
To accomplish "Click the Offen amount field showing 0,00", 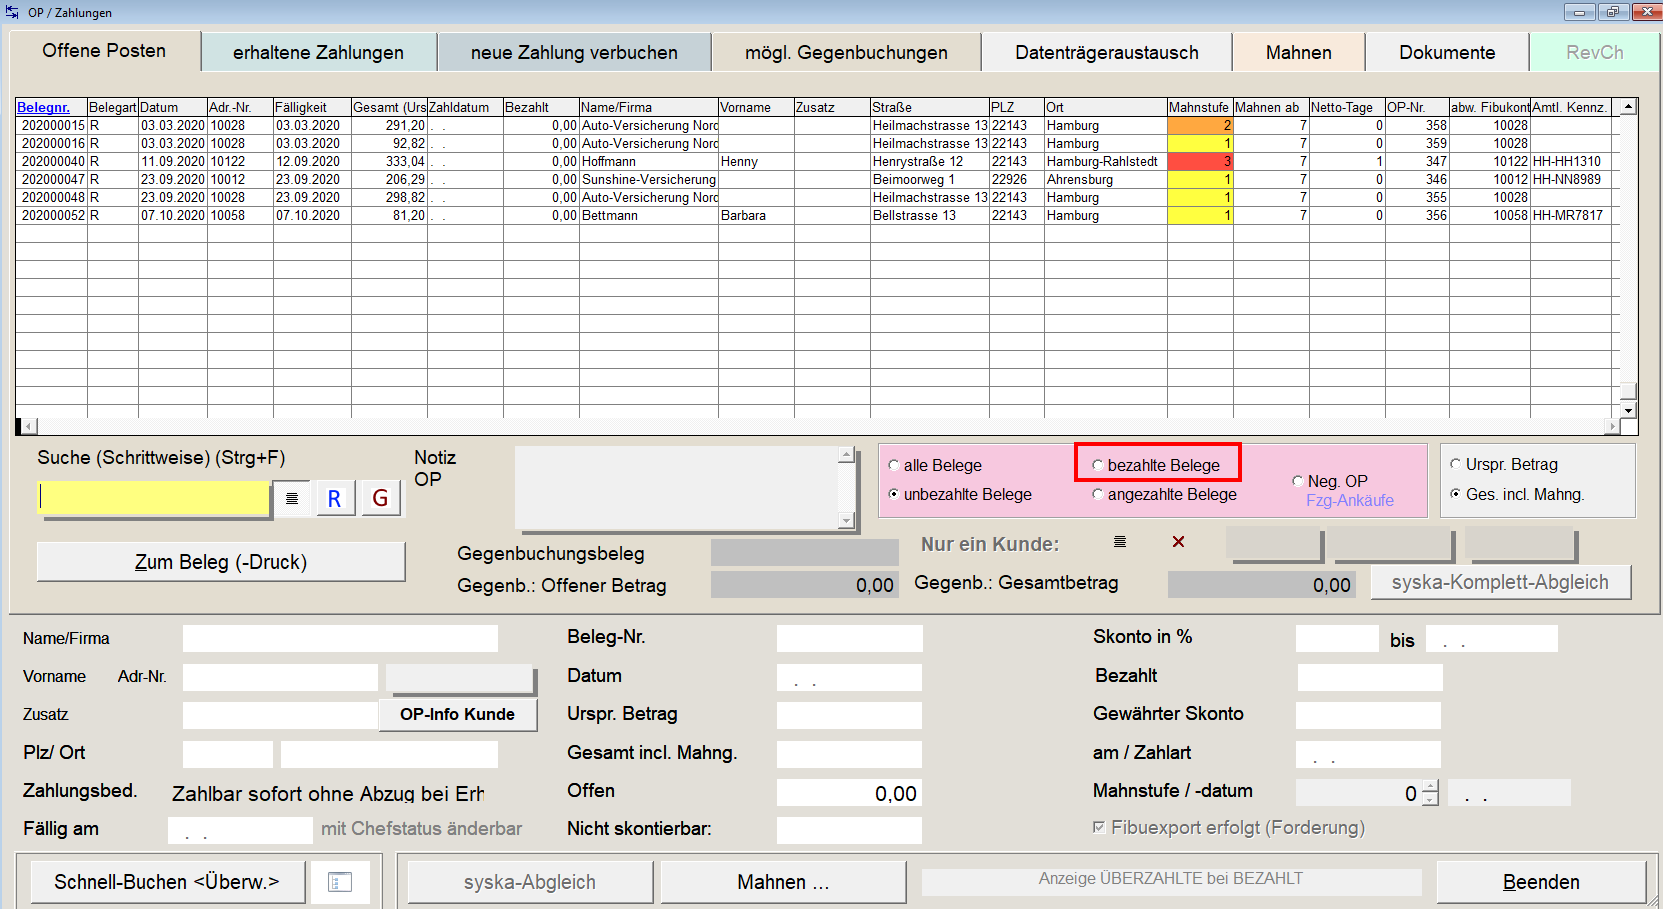I will tap(849, 793).
